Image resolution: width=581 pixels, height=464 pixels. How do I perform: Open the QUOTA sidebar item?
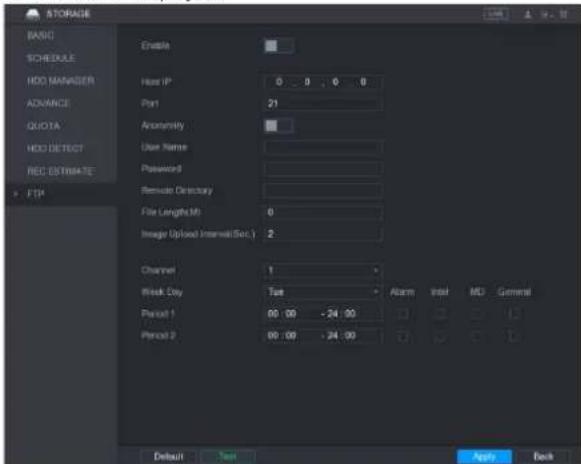coord(43,126)
